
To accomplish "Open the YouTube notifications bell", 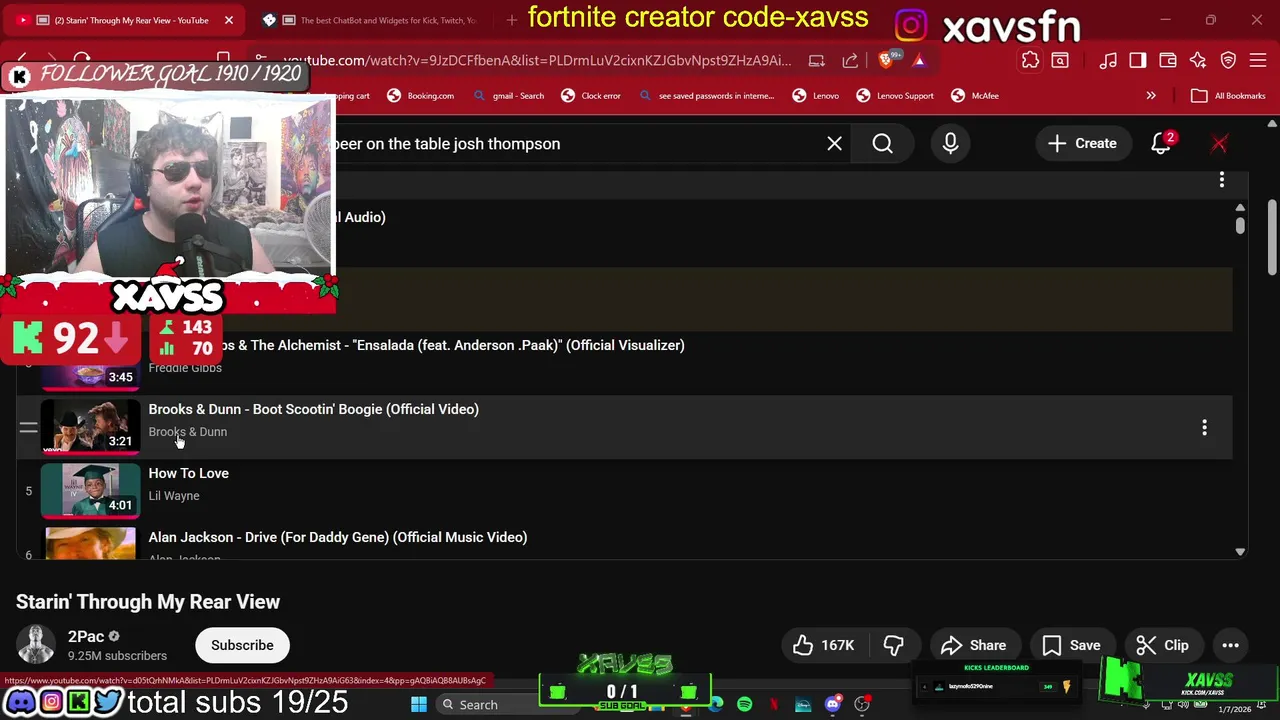I will pyautogui.click(x=1161, y=143).
